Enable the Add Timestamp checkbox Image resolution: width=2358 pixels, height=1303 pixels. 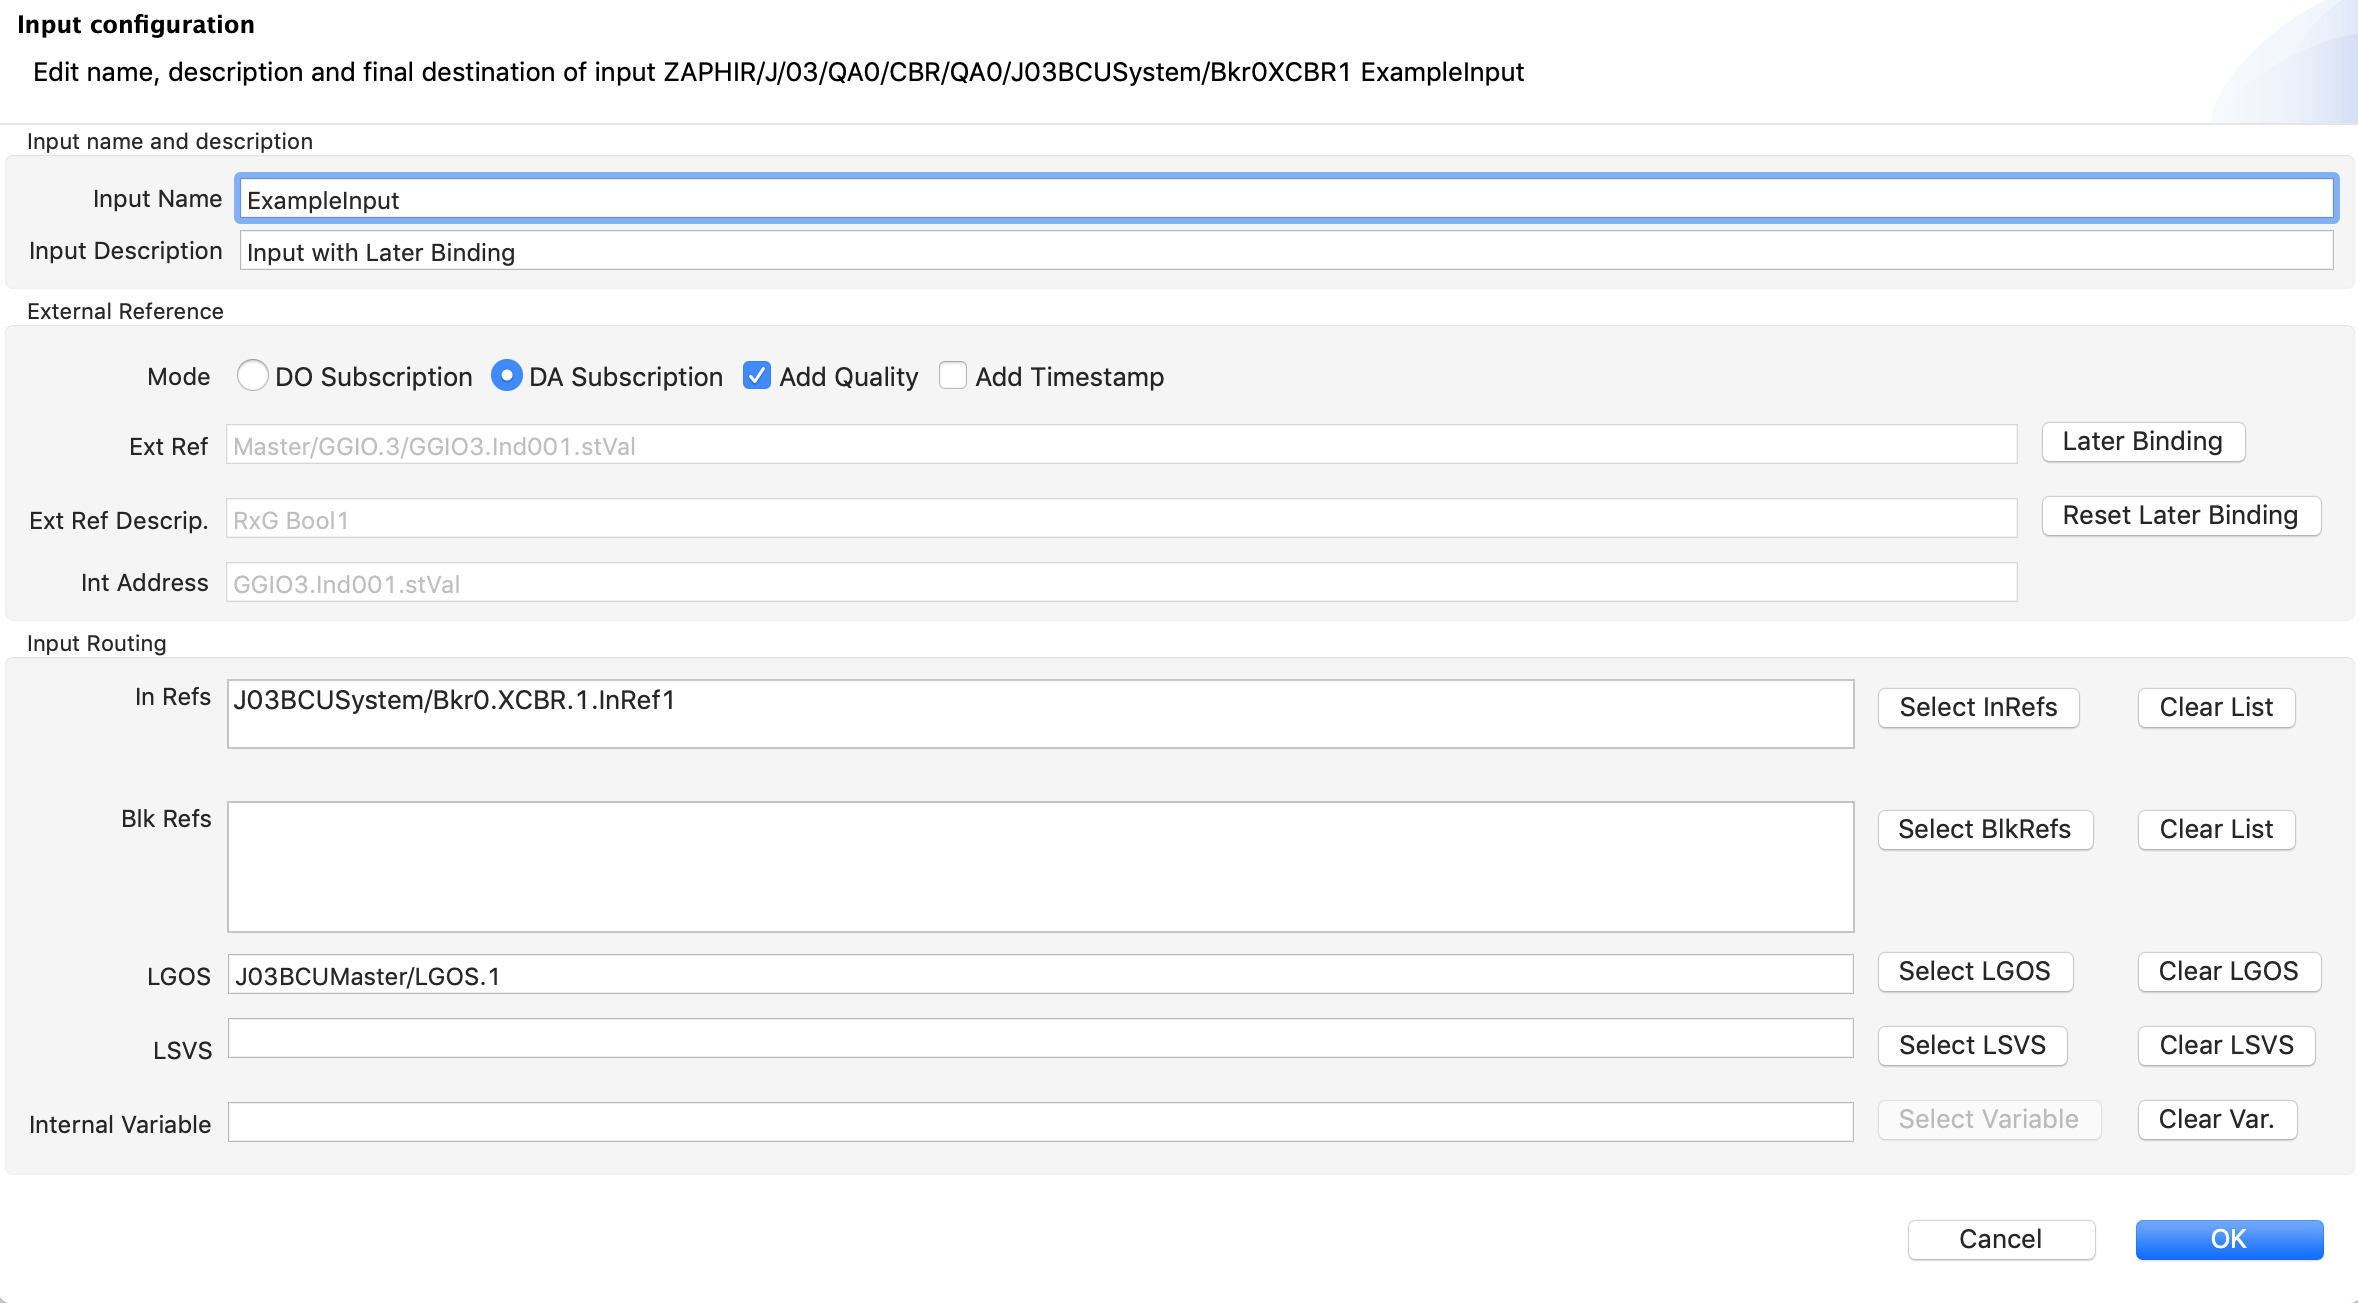[x=953, y=376]
